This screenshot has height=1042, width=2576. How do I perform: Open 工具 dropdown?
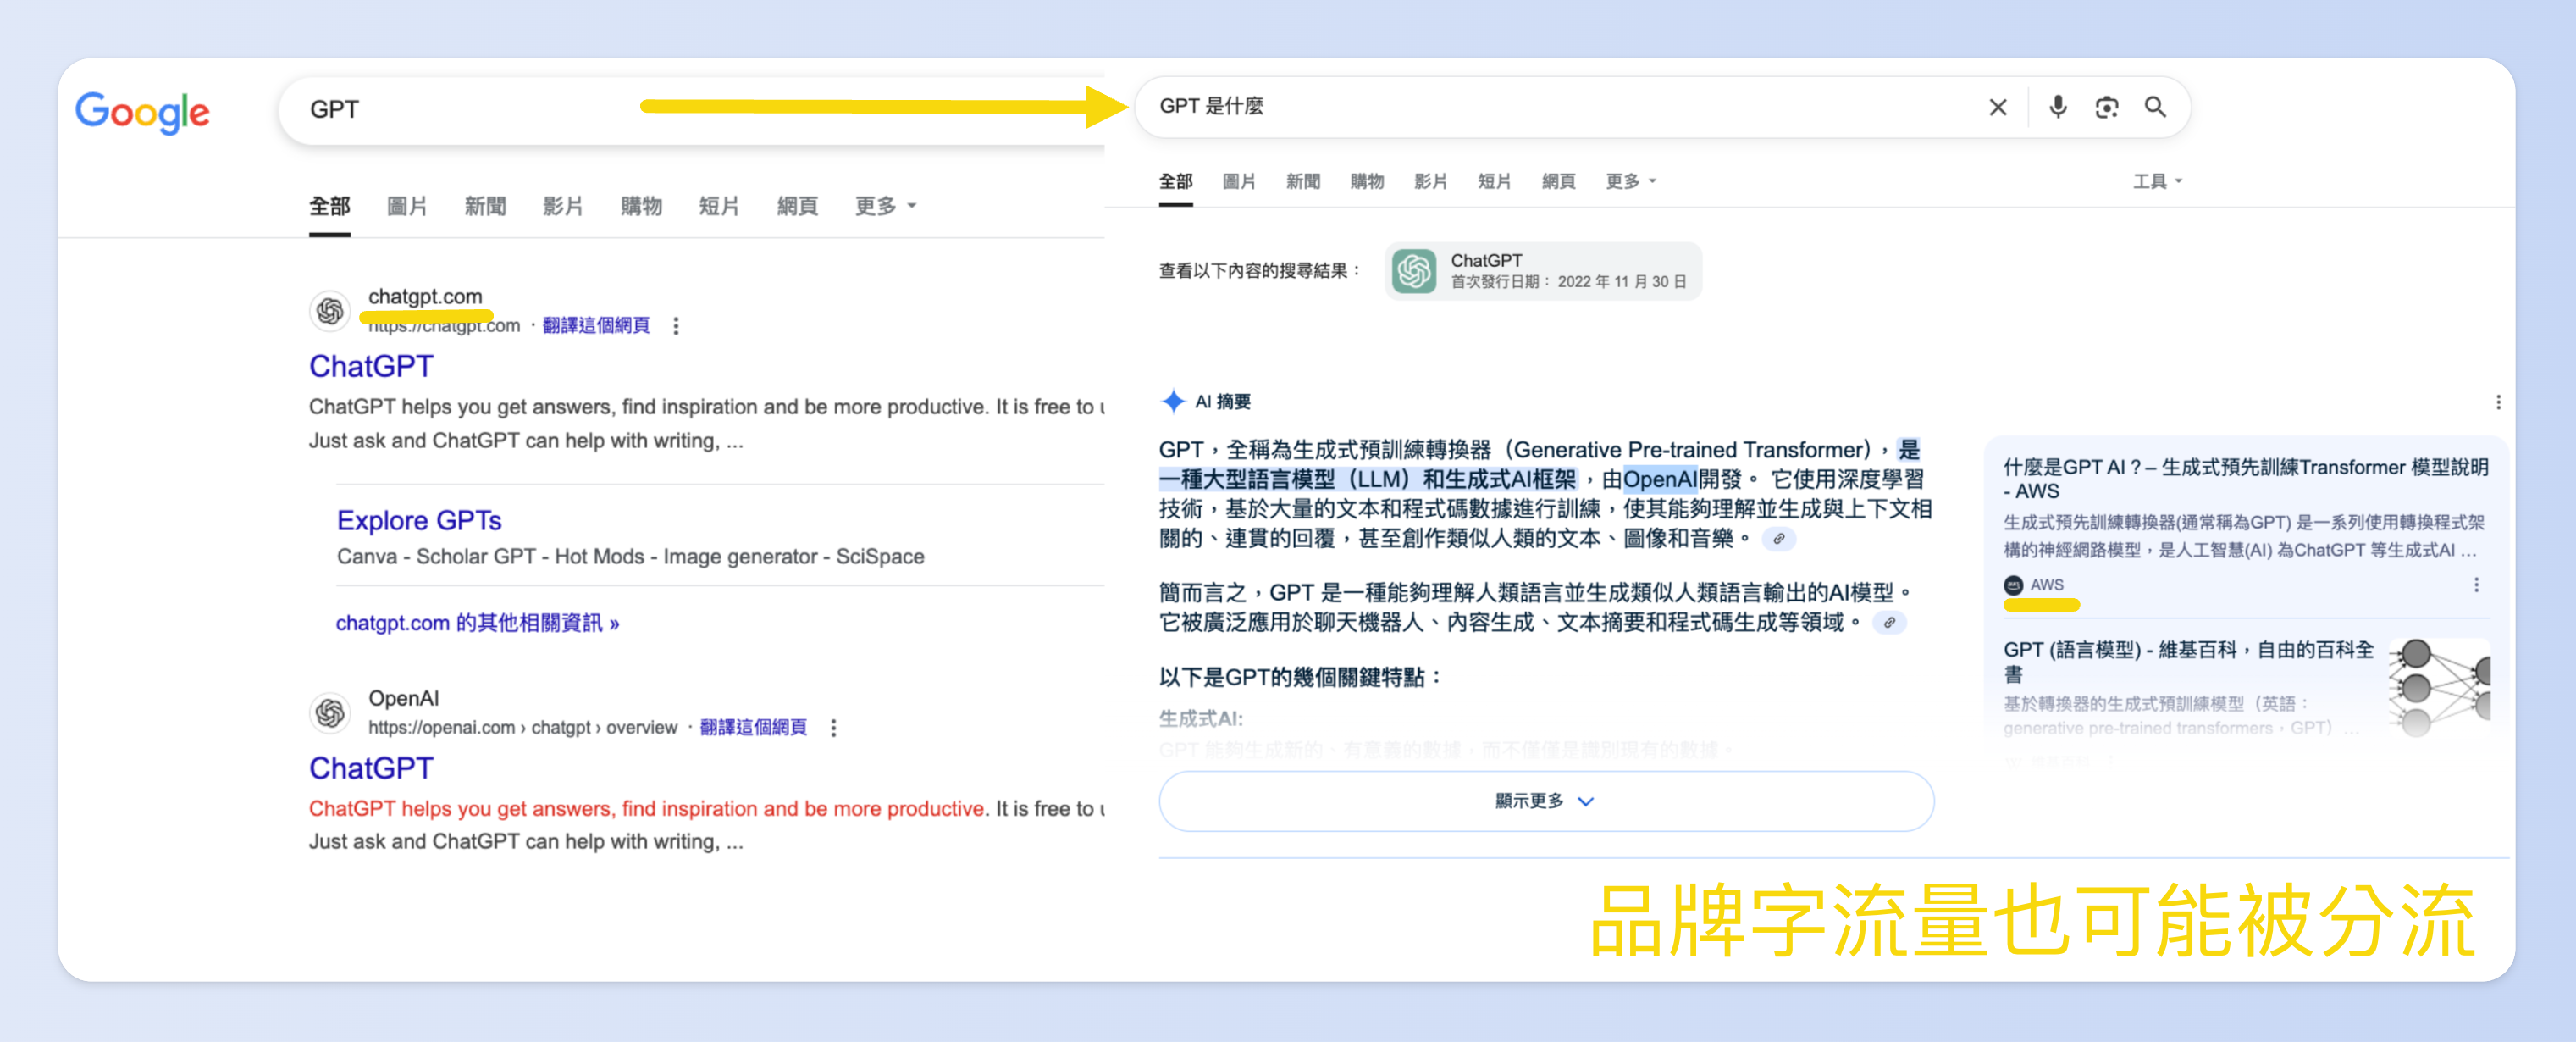(2157, 181)
